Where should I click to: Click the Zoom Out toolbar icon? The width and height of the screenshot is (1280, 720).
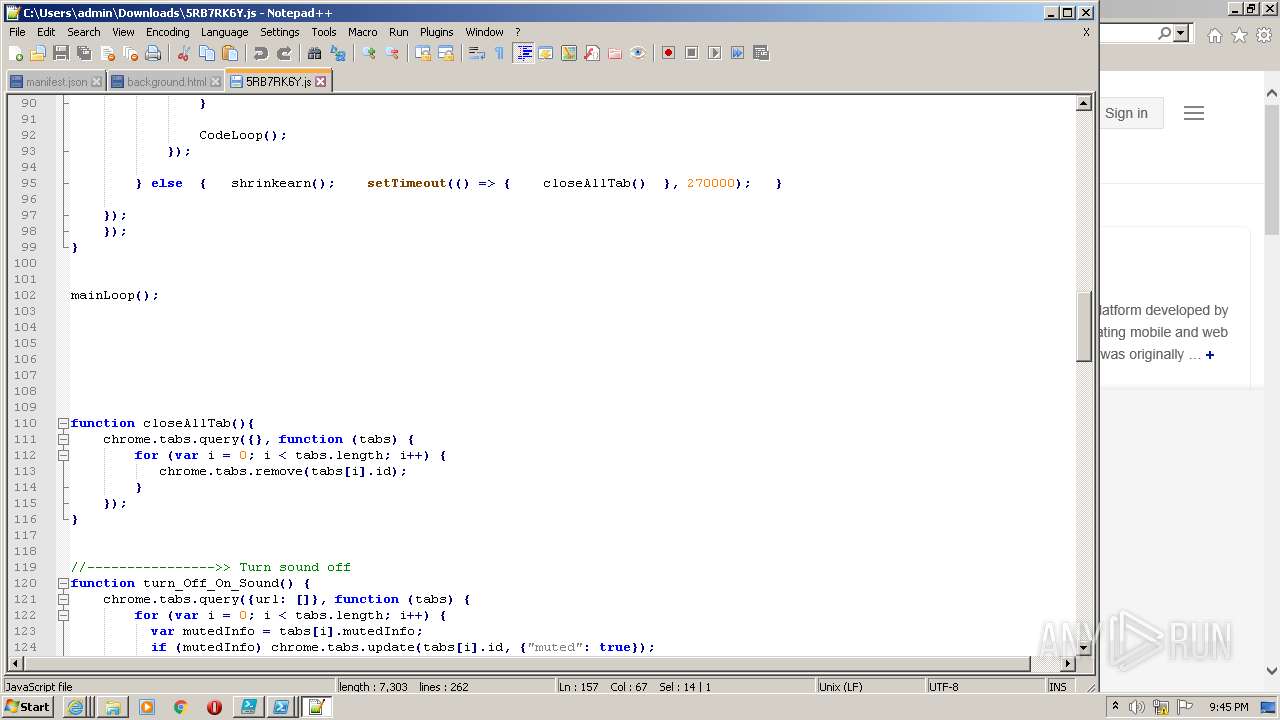(392, 53)
